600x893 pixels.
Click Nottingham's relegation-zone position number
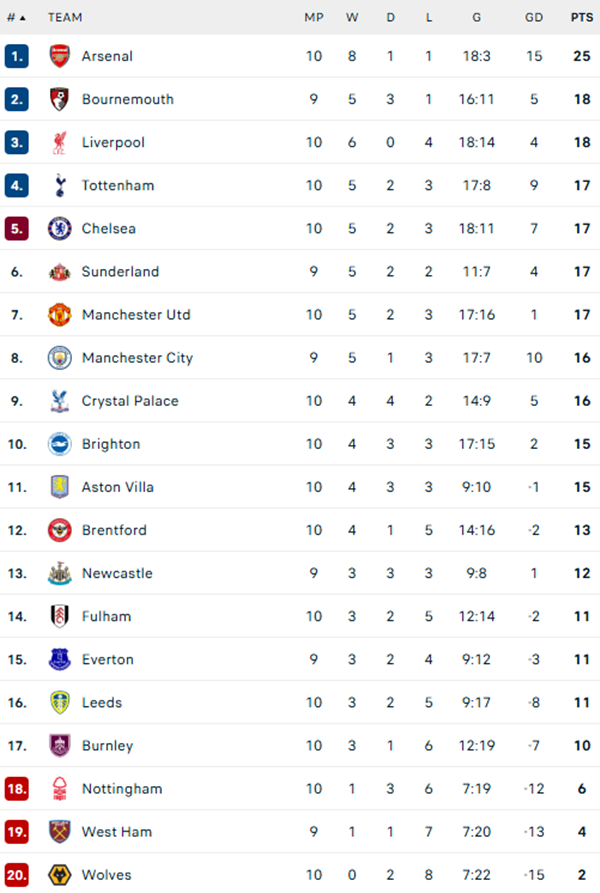point(16,788)
